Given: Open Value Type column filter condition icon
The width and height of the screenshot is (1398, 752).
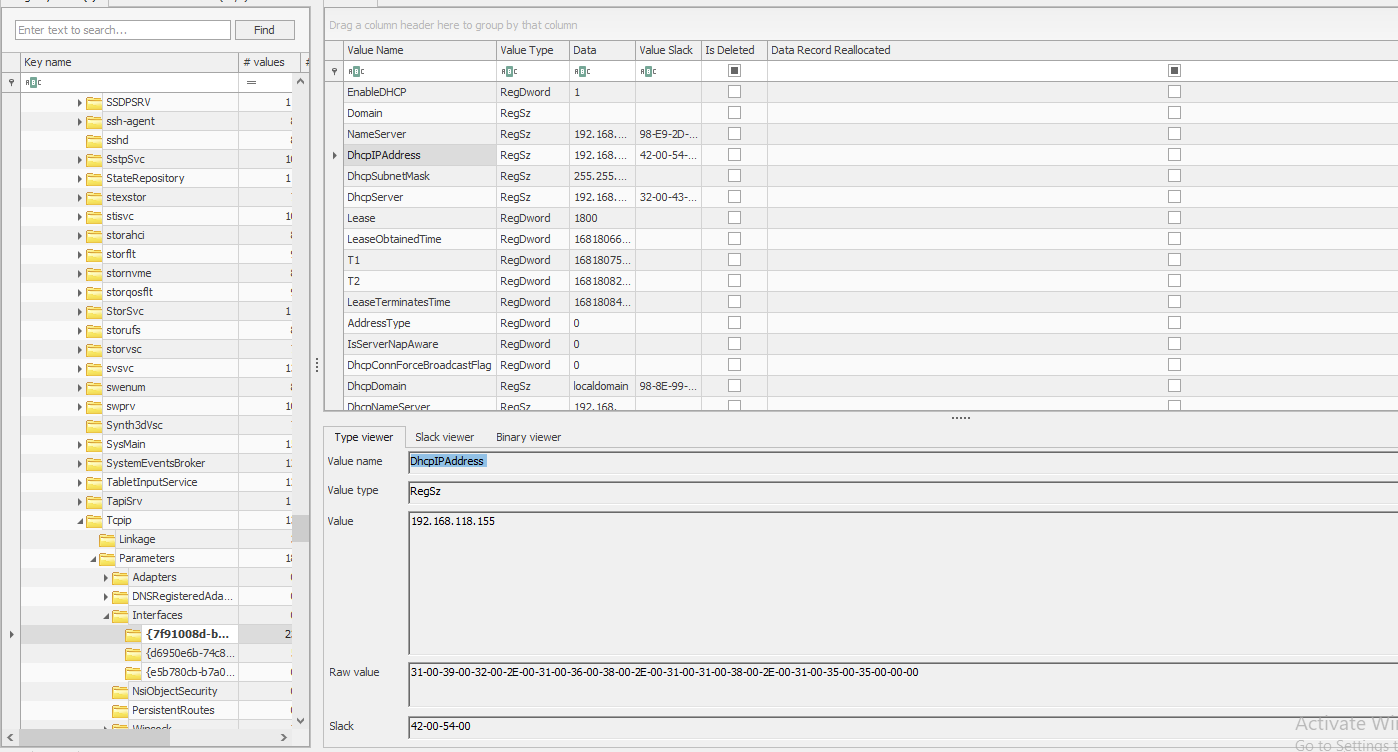Looking at the screenshot, I should 509,71.
